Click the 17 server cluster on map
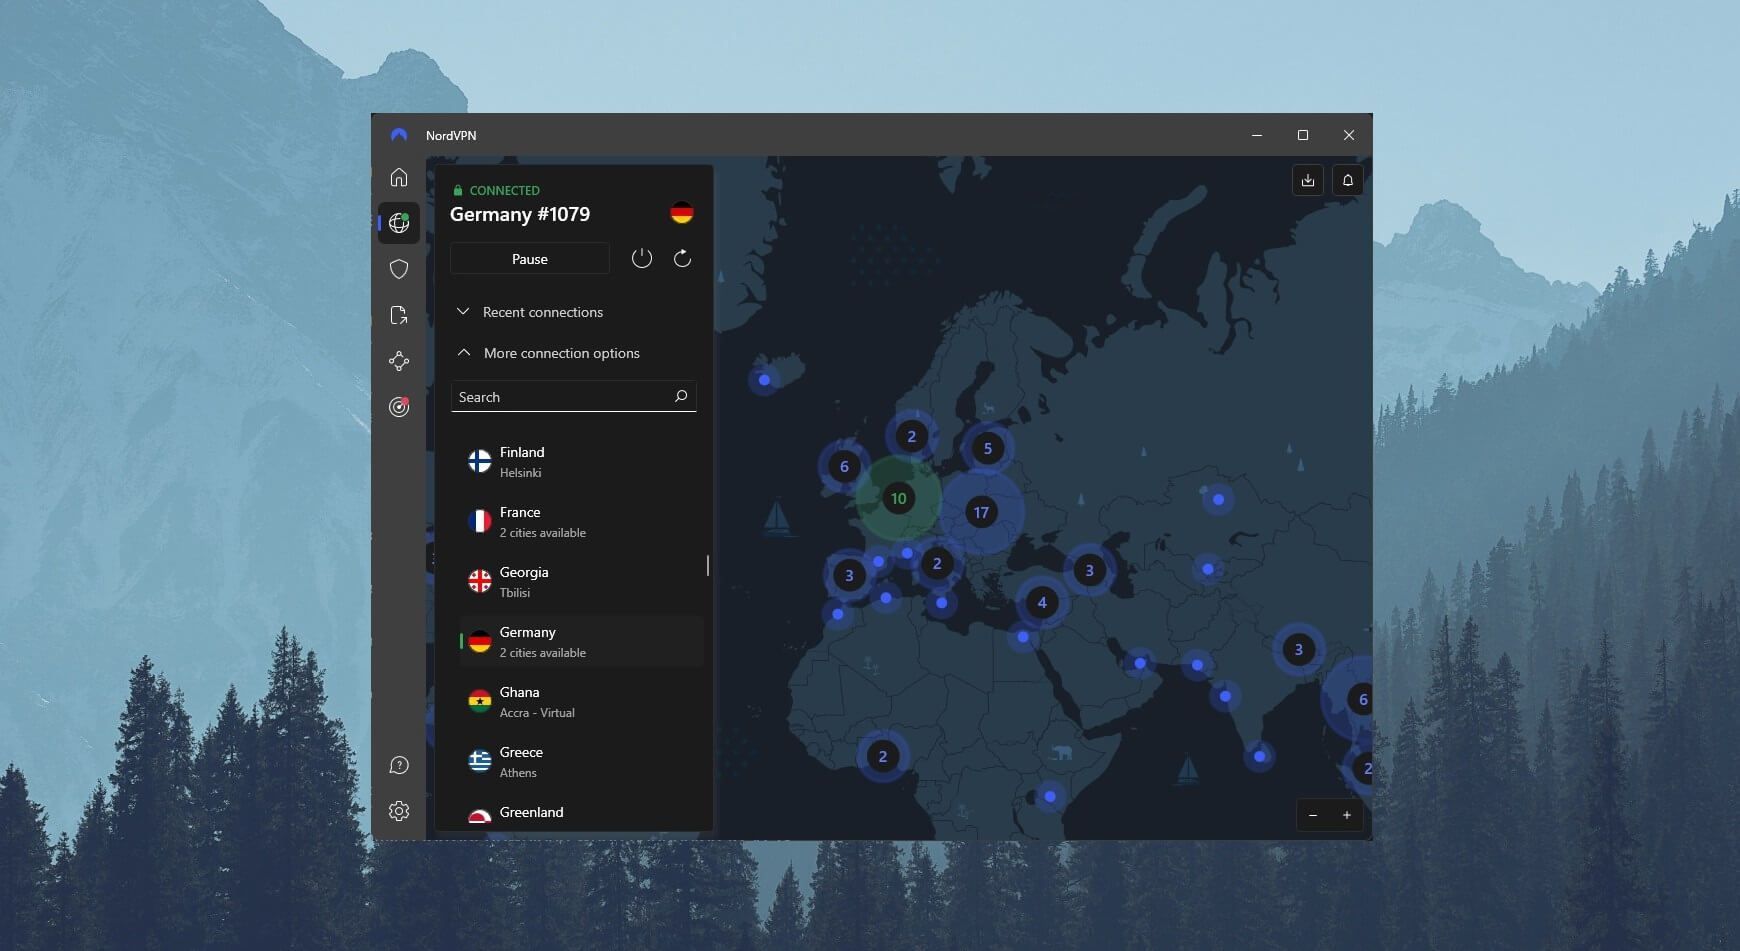 [981, 512]
